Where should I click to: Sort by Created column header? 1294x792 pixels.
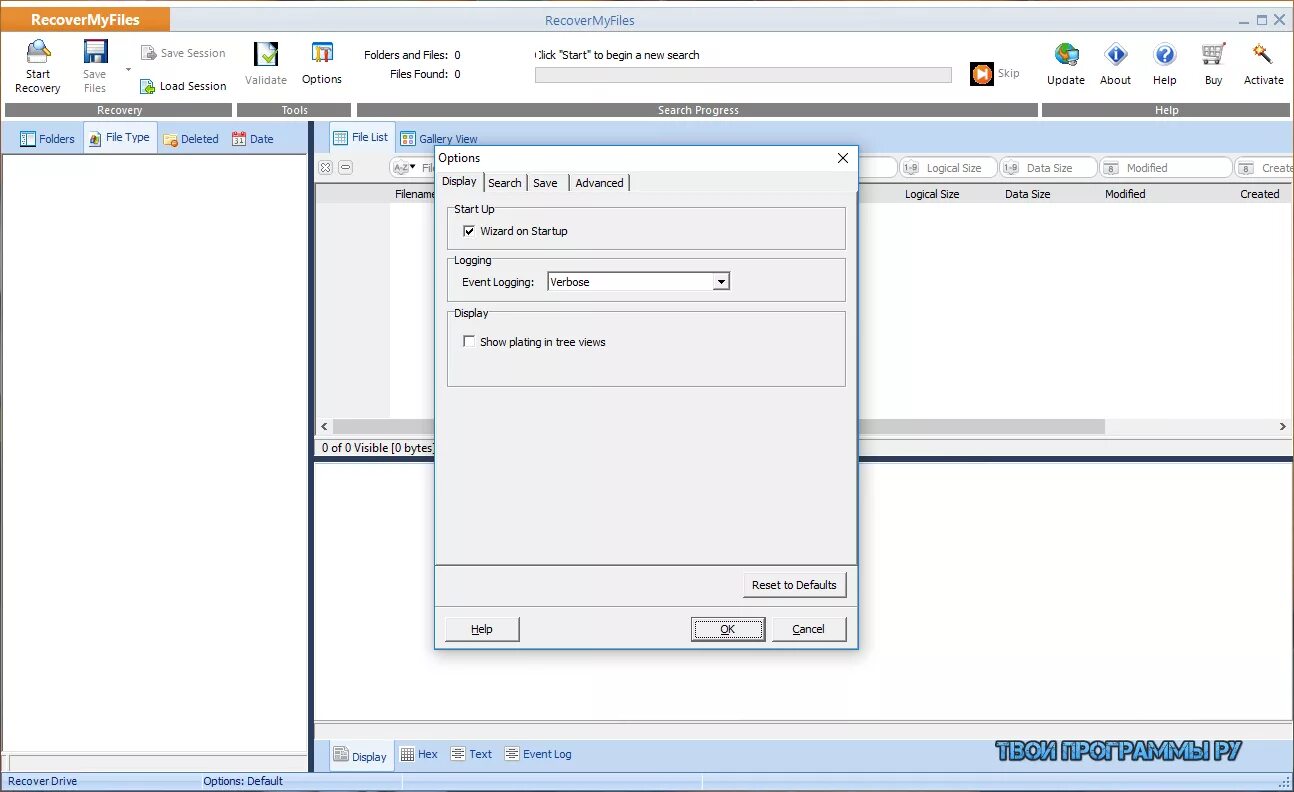[1259, 194]
